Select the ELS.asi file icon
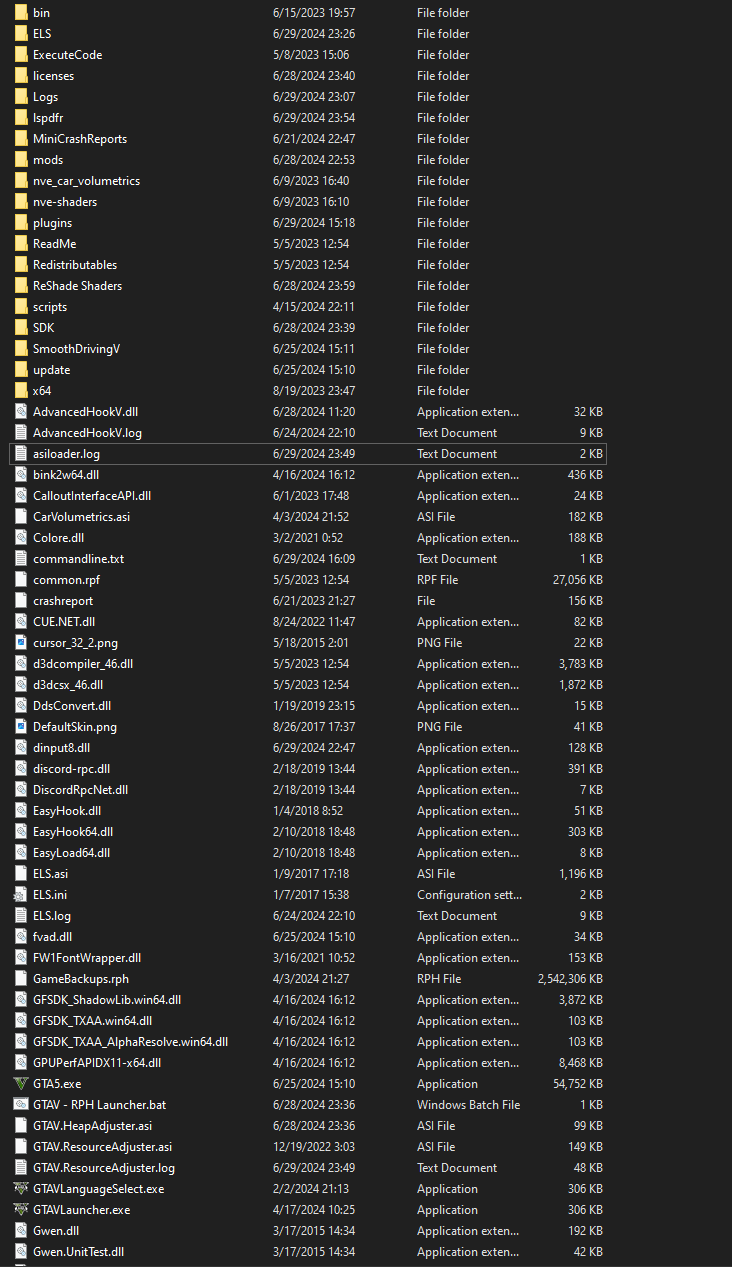 tap(21, 874)
